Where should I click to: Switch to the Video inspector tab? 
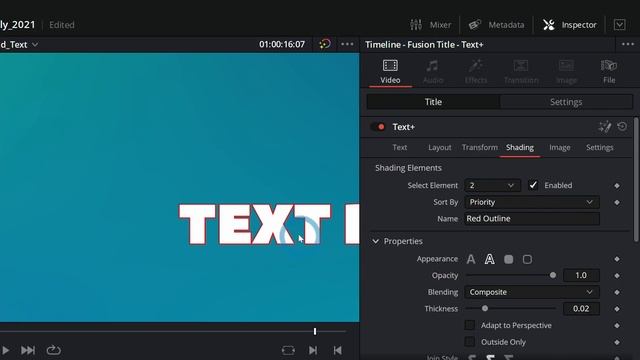click(x=390, y=72)
